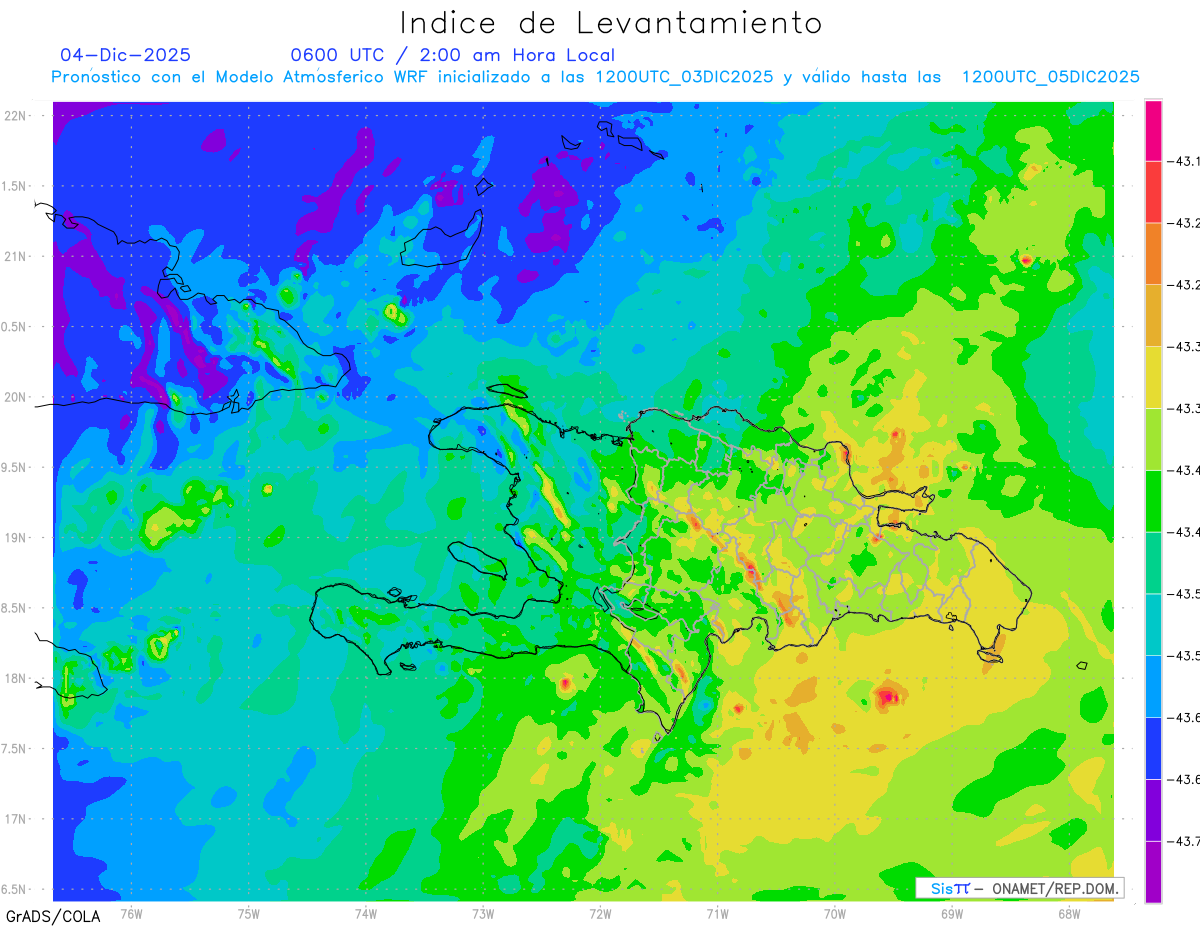Select the pure green legend swatch

coord(1153,502)
